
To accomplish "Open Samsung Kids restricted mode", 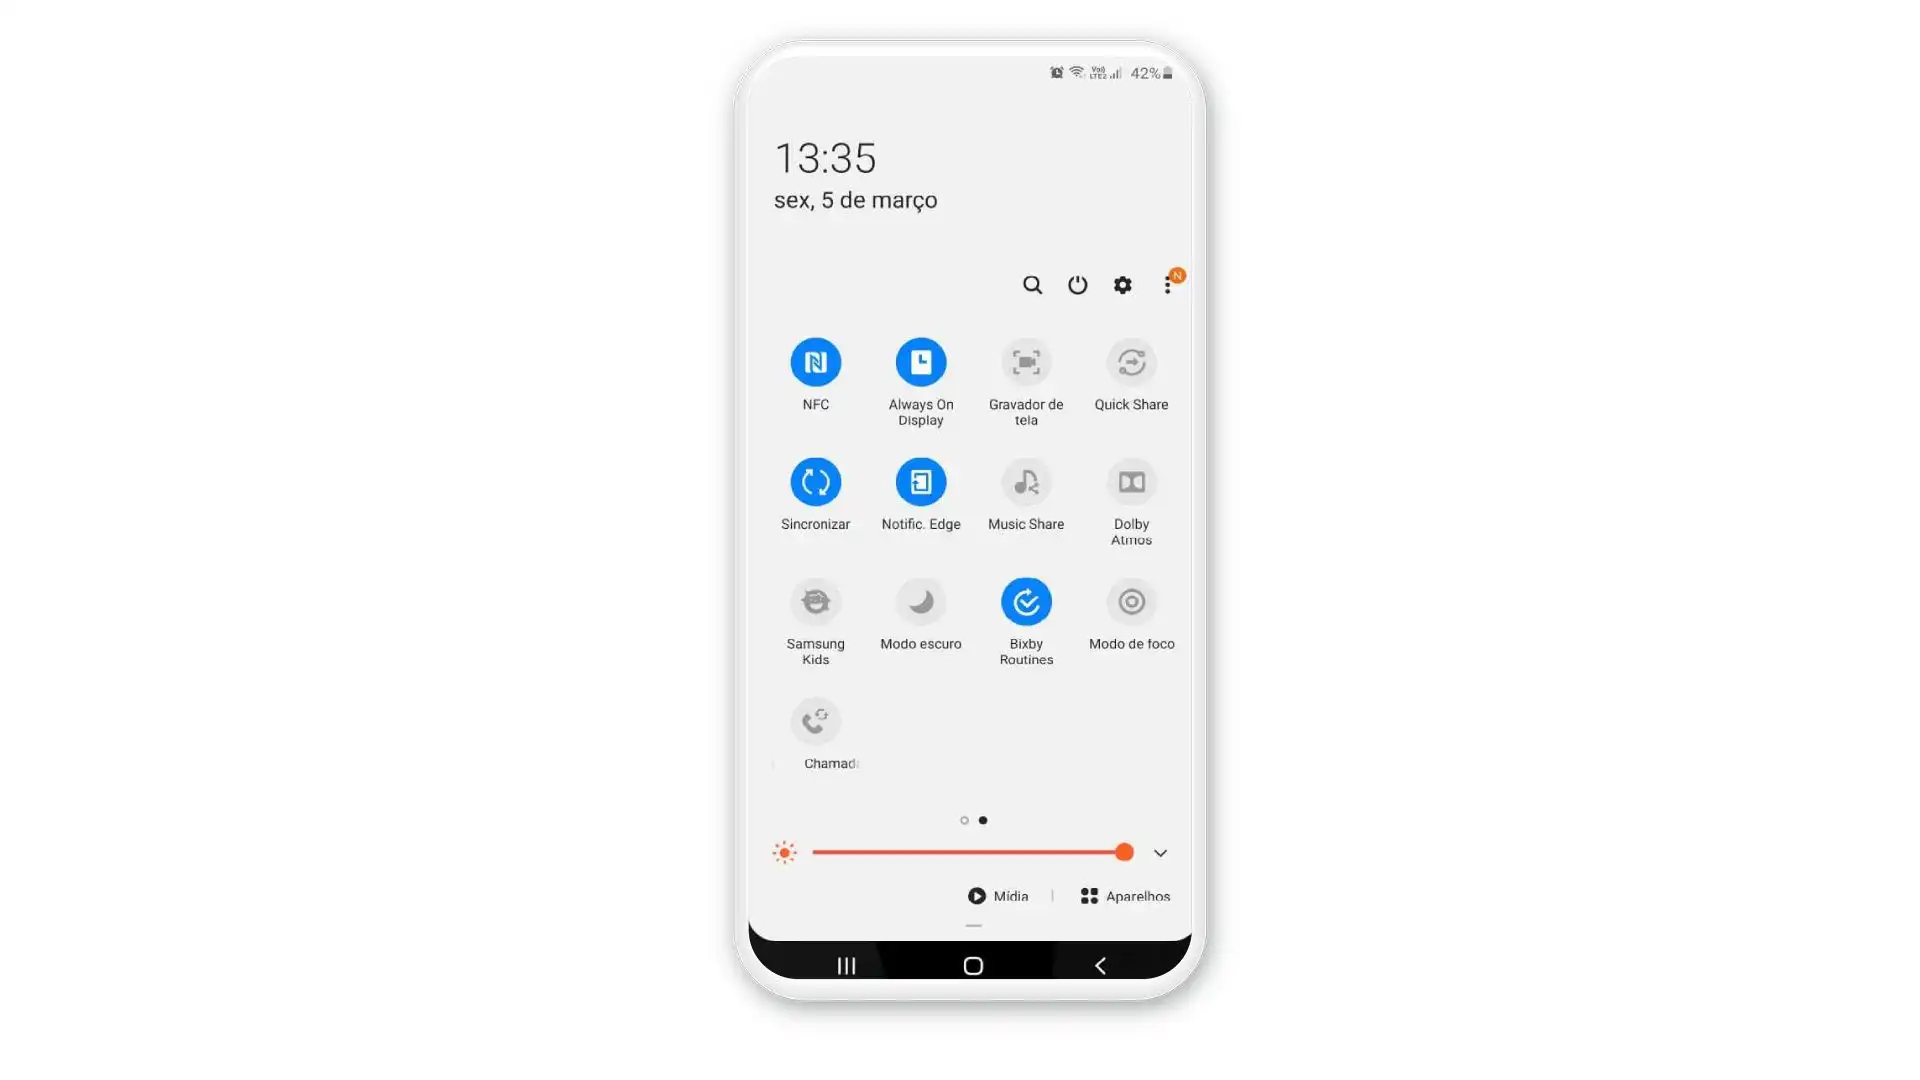I will point(815,601).
